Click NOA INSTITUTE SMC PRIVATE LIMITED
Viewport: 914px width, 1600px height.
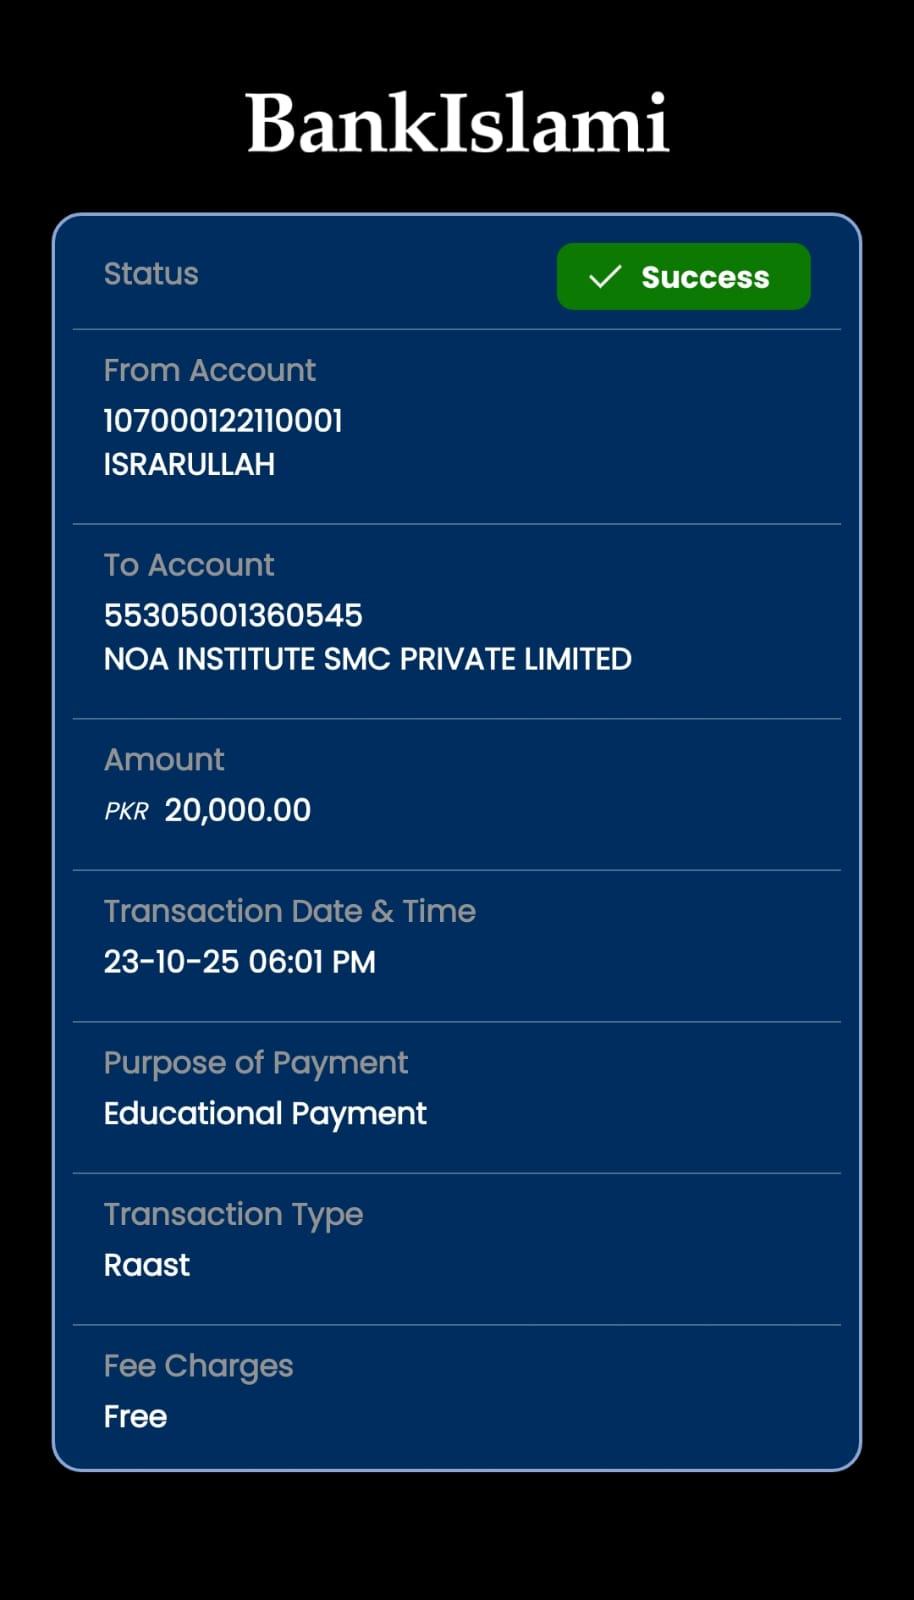(x=367, y=659)
